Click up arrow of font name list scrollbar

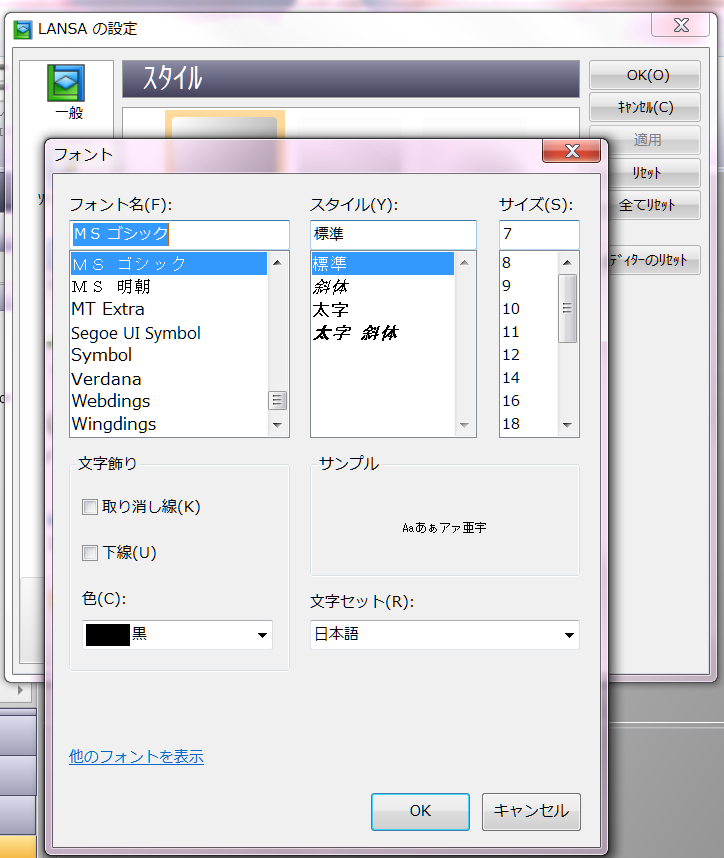[277, 263]
